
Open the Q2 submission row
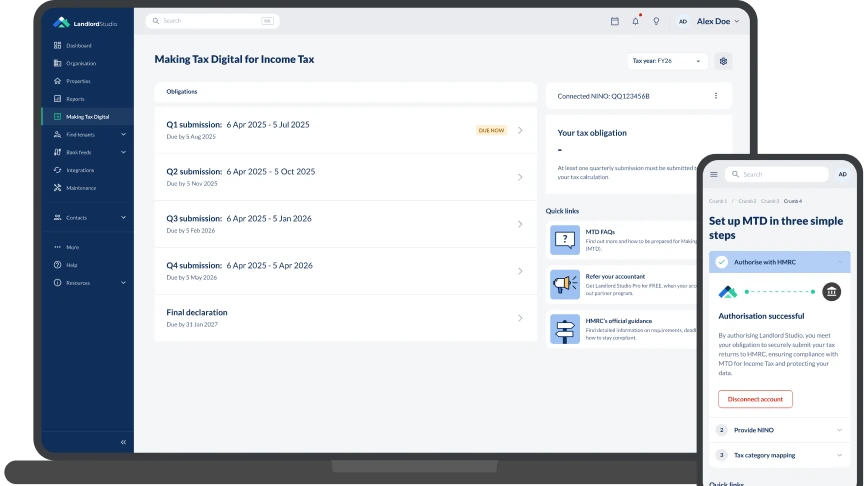coord(345,177)
